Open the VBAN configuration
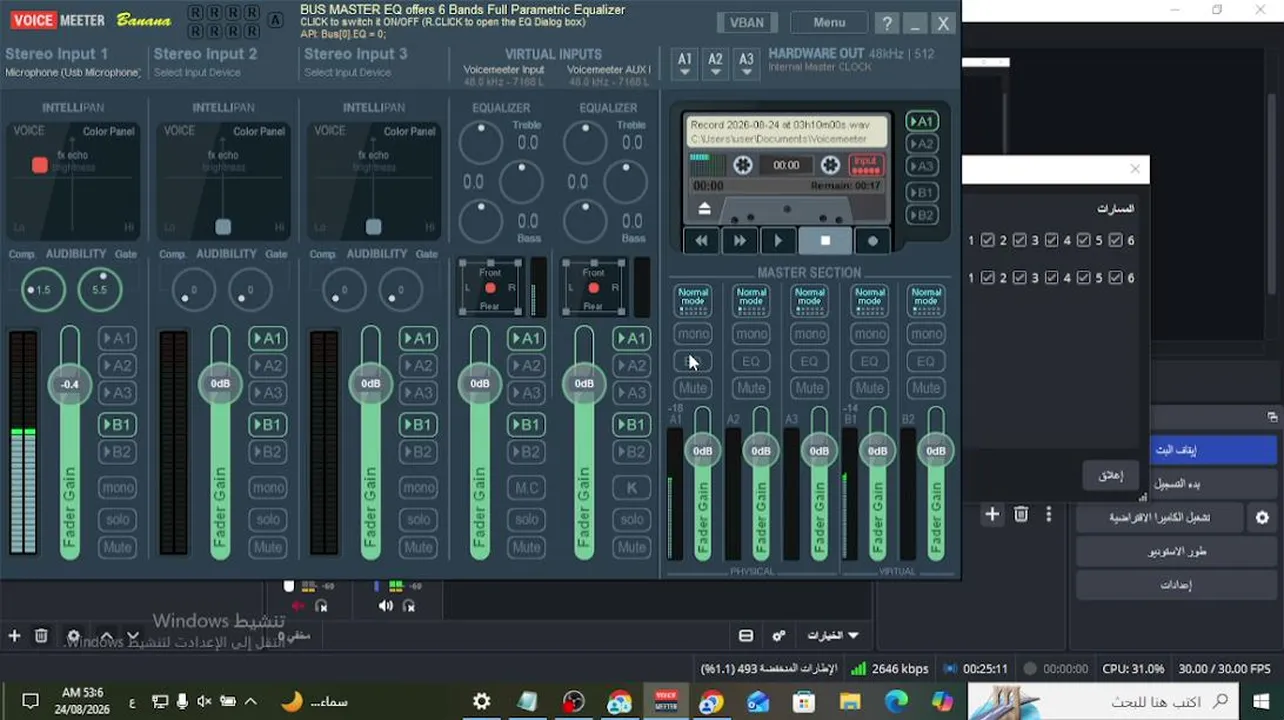 [x=747, y=23]
